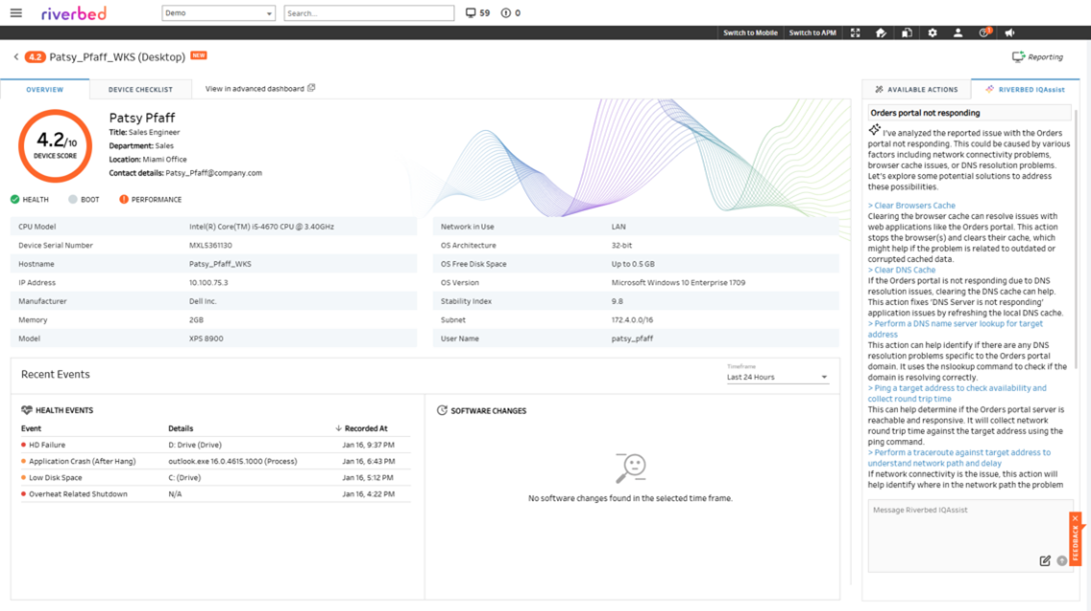Image resolution: width=1091 pixels, height=611 pixels.
Task: Open the orange Feedback tab
Action: click(1076, 543)
